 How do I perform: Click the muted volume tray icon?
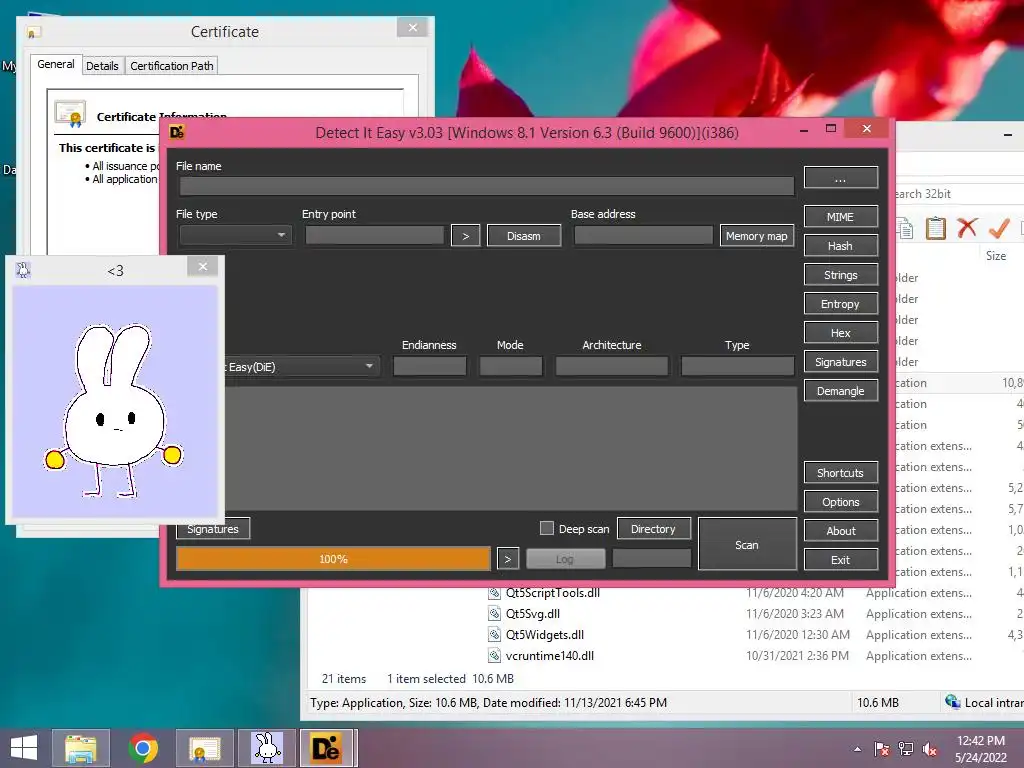pyautogui.click(x=930, y=749)
